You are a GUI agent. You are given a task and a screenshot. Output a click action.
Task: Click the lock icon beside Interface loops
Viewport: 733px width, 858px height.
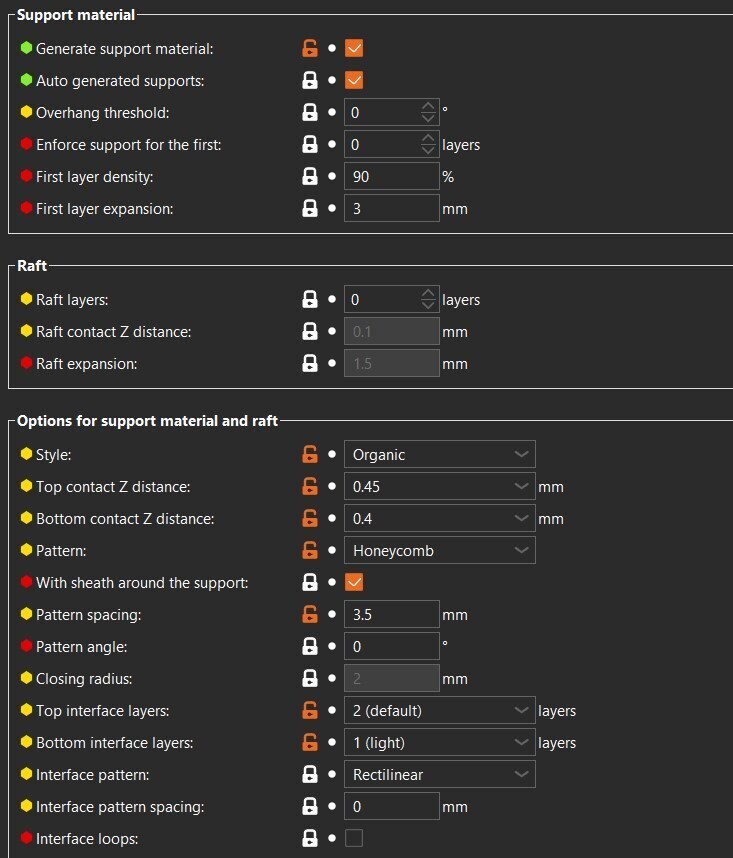310,838
